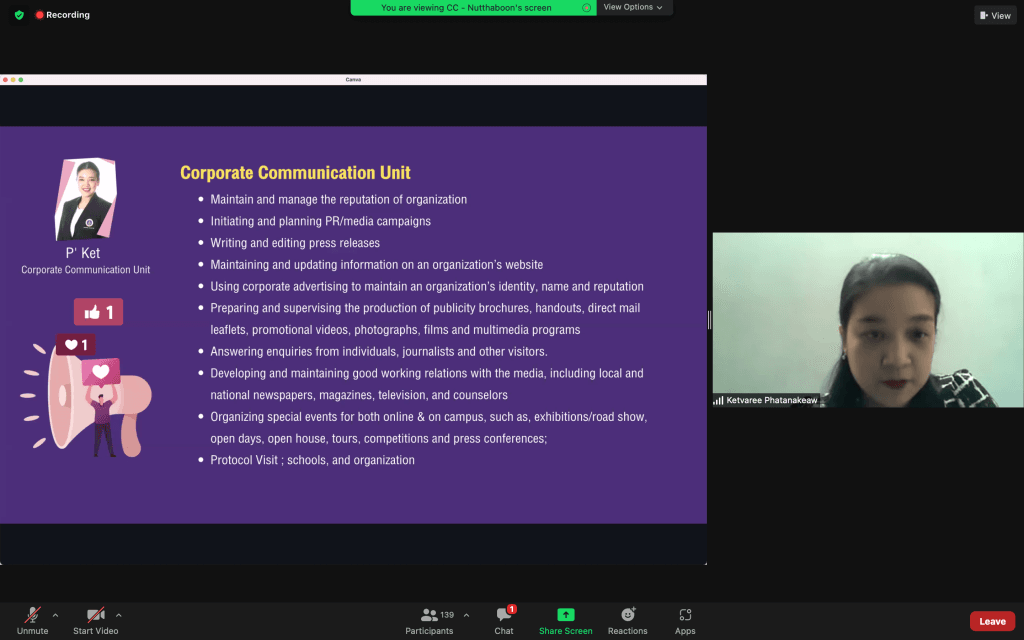
Task: Click the P' Ket profile photo on slide
Action: tap(85, 200)
